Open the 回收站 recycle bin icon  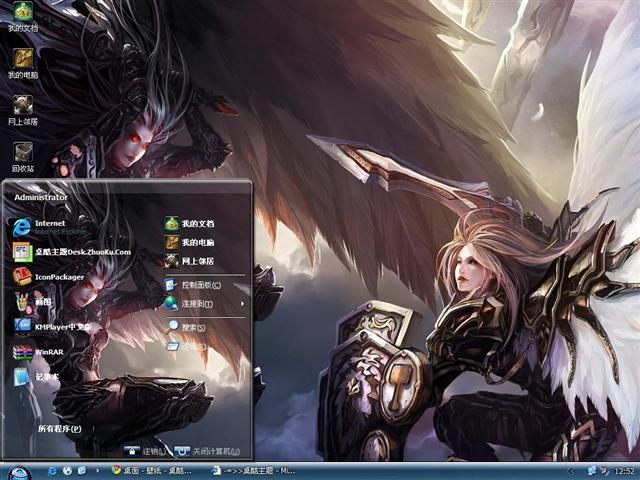(23, 157)
